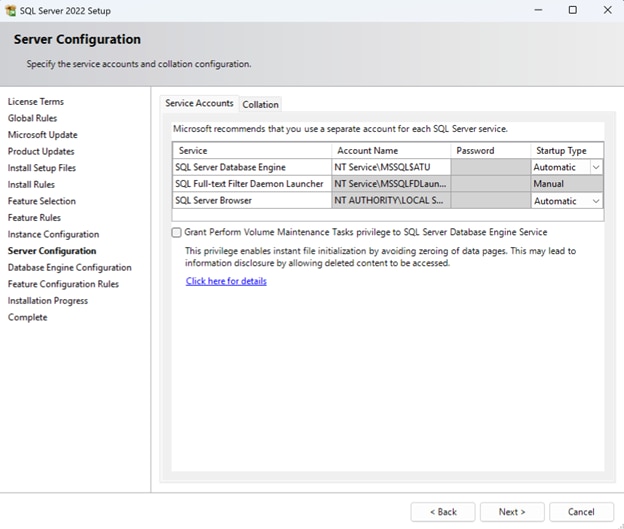This screenshot has height=529, width=624.
Task: Select the SQL Full-text Filter Daemon Launcher row
Action: pos(388,184)
